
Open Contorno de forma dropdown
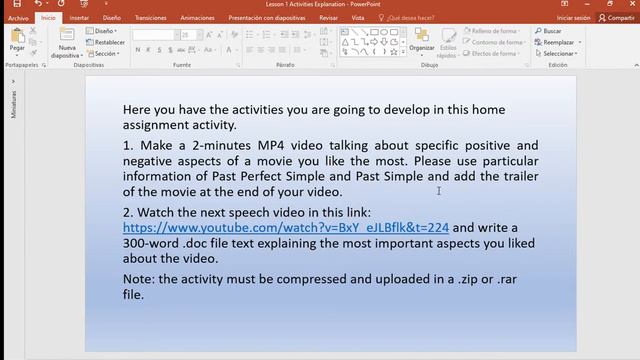(494, 42)
